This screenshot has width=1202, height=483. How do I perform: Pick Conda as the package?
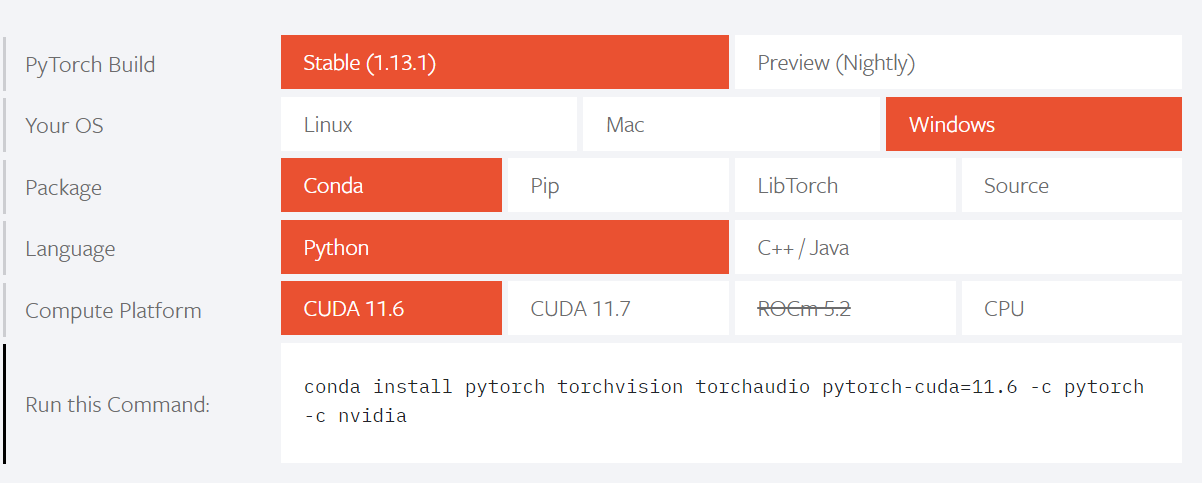tap(391, 186)
